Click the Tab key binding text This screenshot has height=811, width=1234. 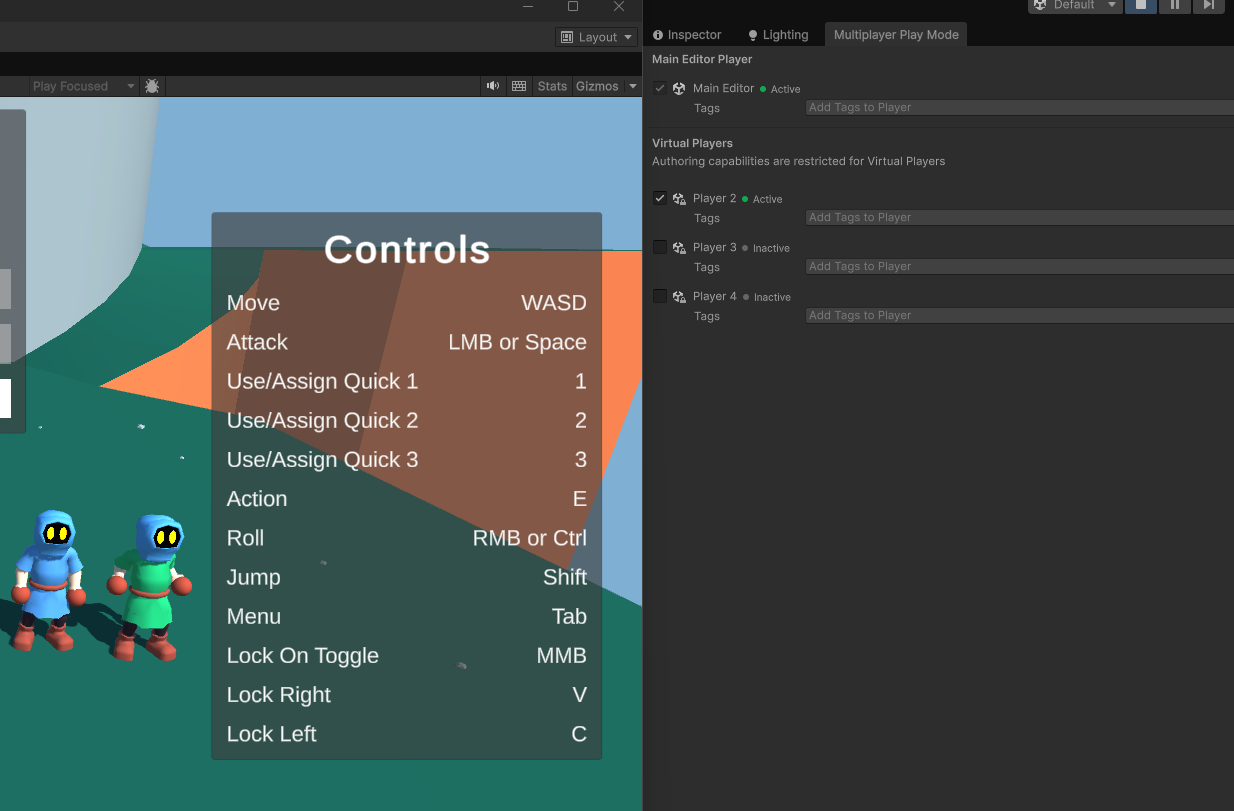pos(569,616)
